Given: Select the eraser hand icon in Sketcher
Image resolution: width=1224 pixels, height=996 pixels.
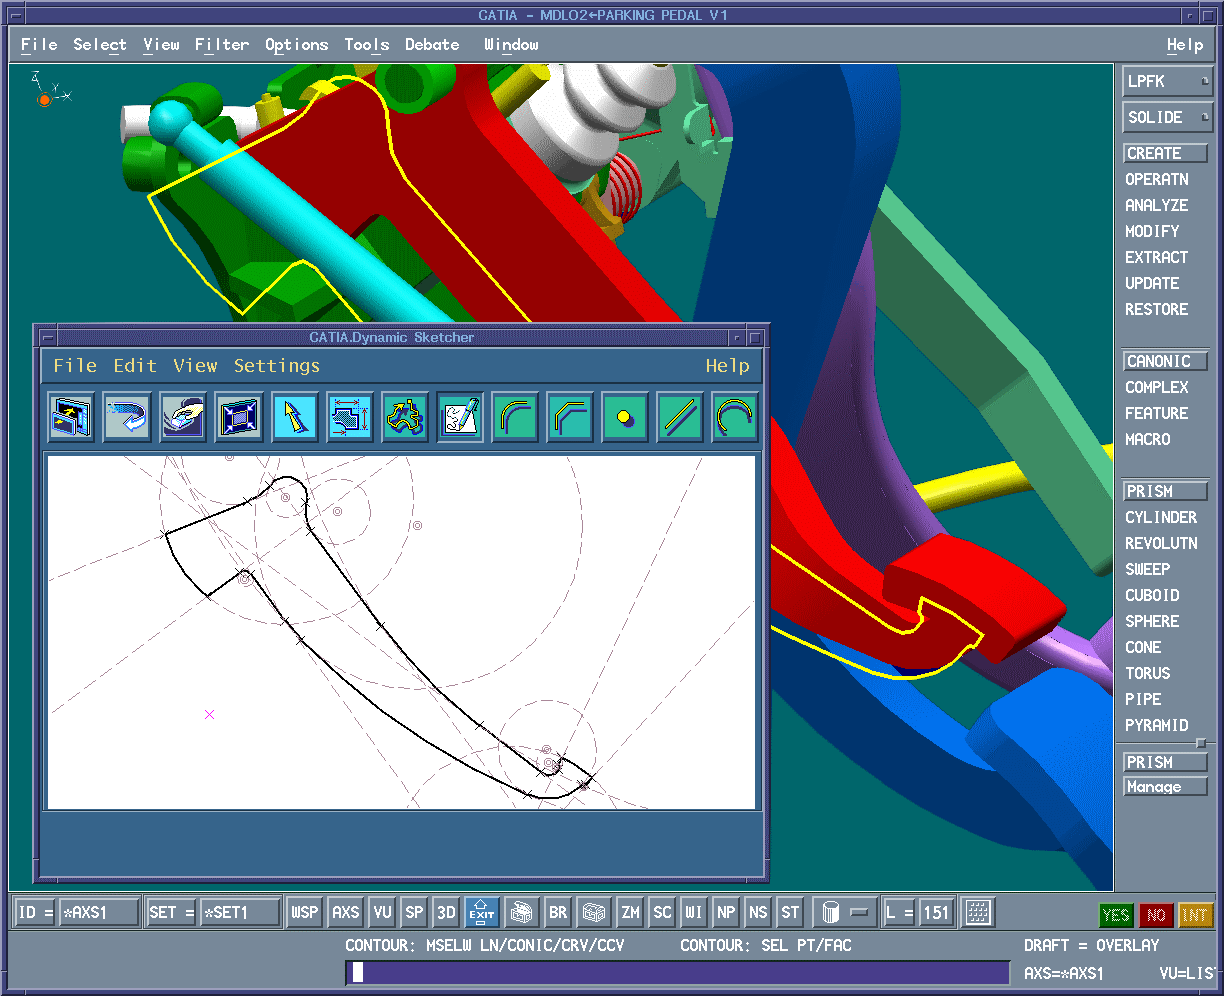Looking at the screenshot, I should coord(183,417).
